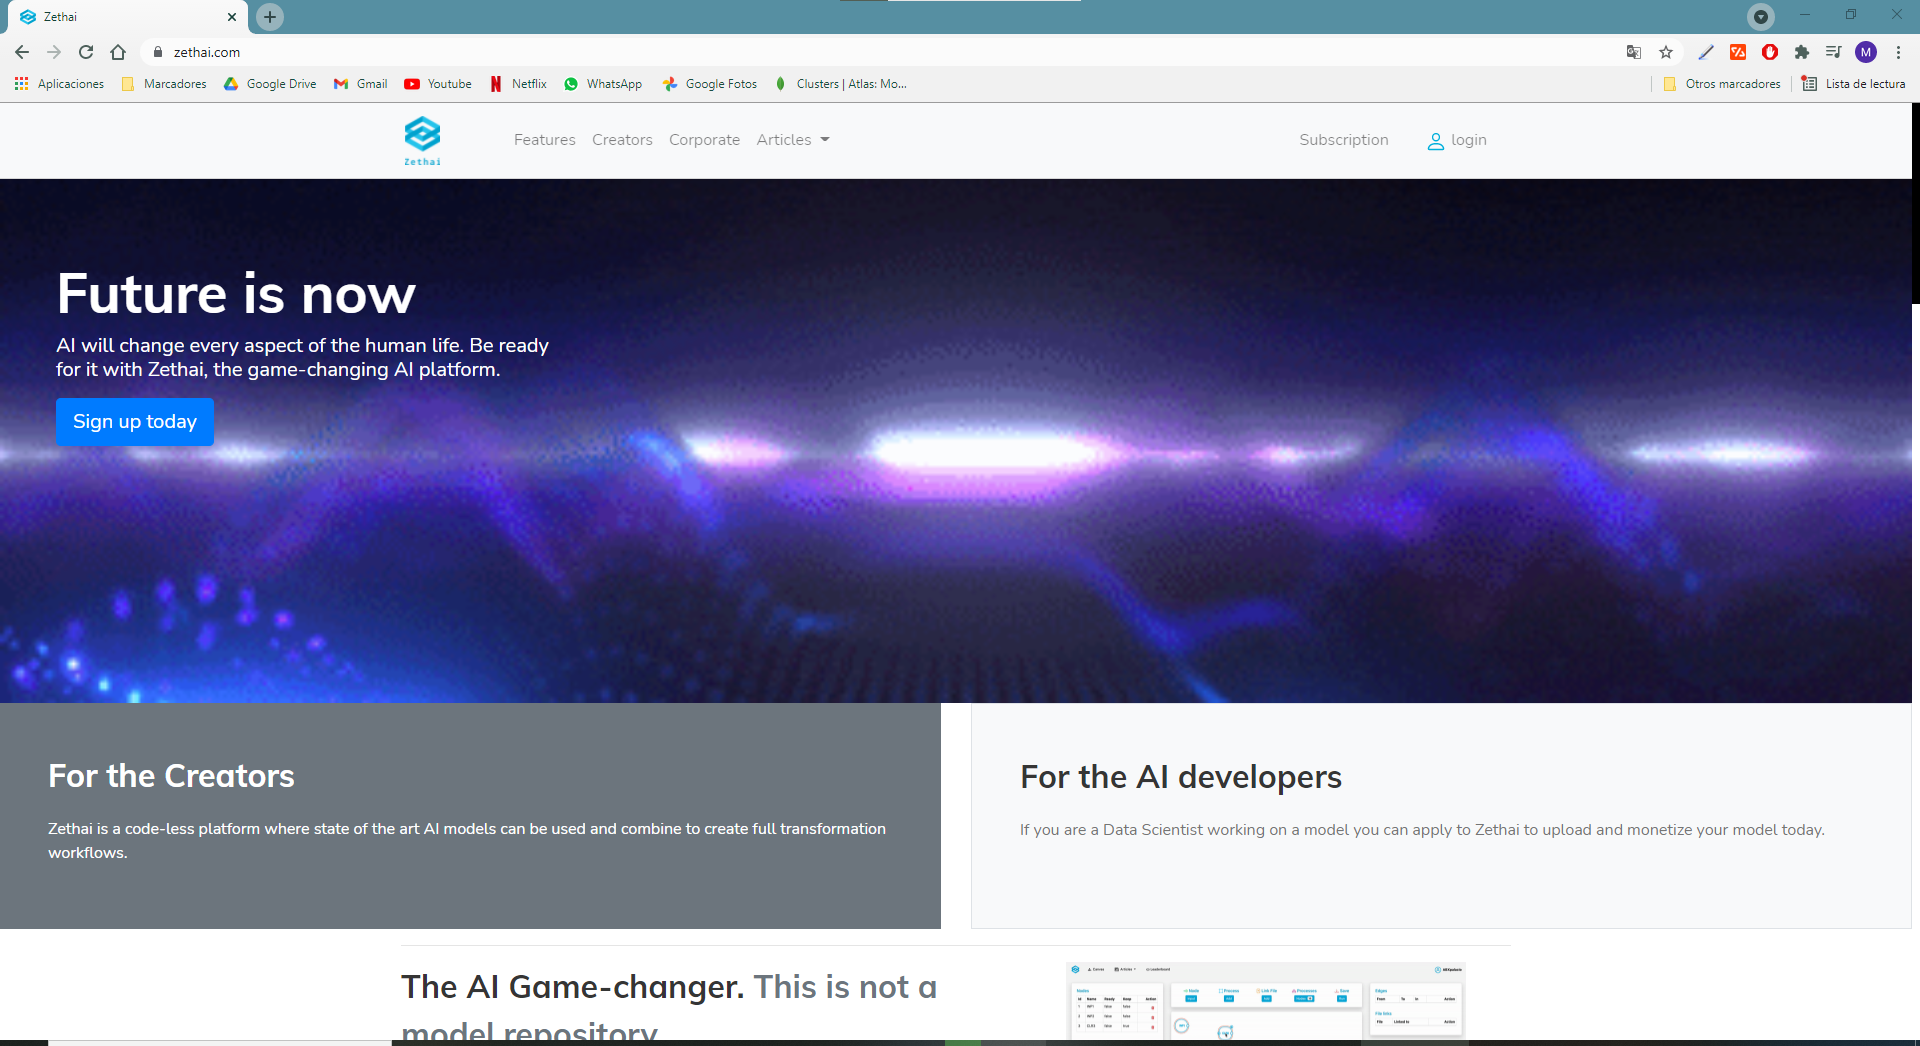
Task: Close the Zethai browser tab
Action: (232, 17)
